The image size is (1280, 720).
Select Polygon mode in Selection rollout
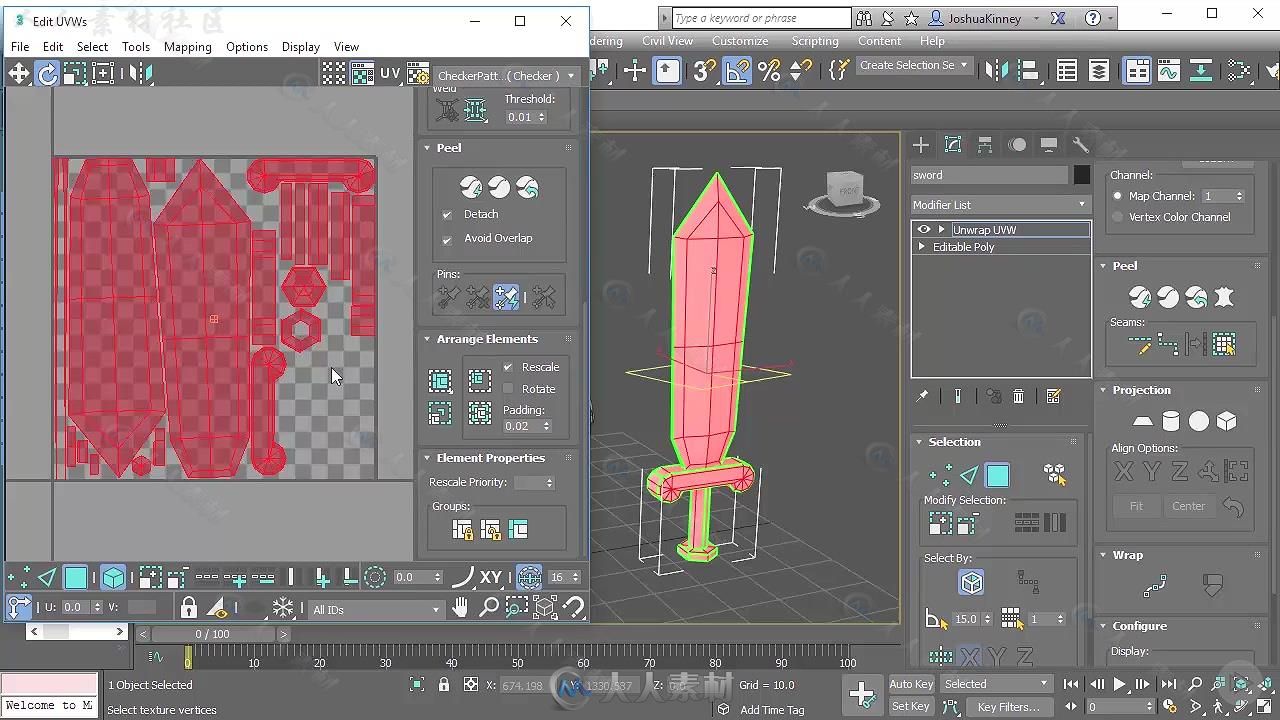997,475
